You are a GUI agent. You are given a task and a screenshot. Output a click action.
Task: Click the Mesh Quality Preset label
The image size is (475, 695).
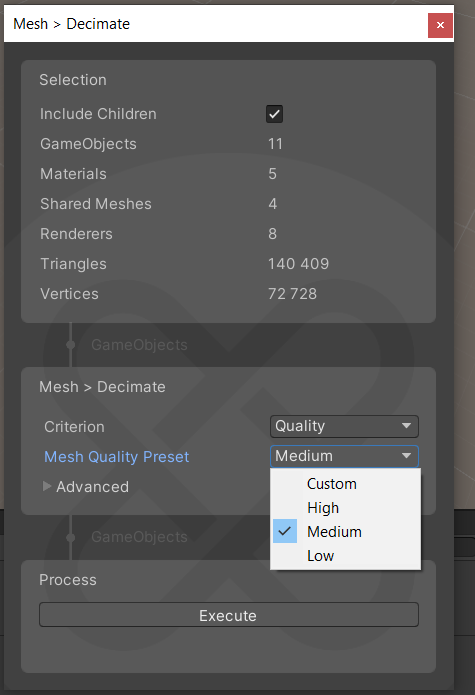[x=117, y=457]
